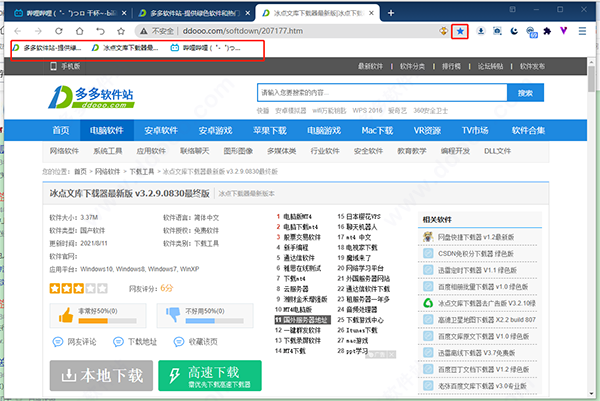
Task: Open the downloads toolbar icon
Action: pos(481,31)
